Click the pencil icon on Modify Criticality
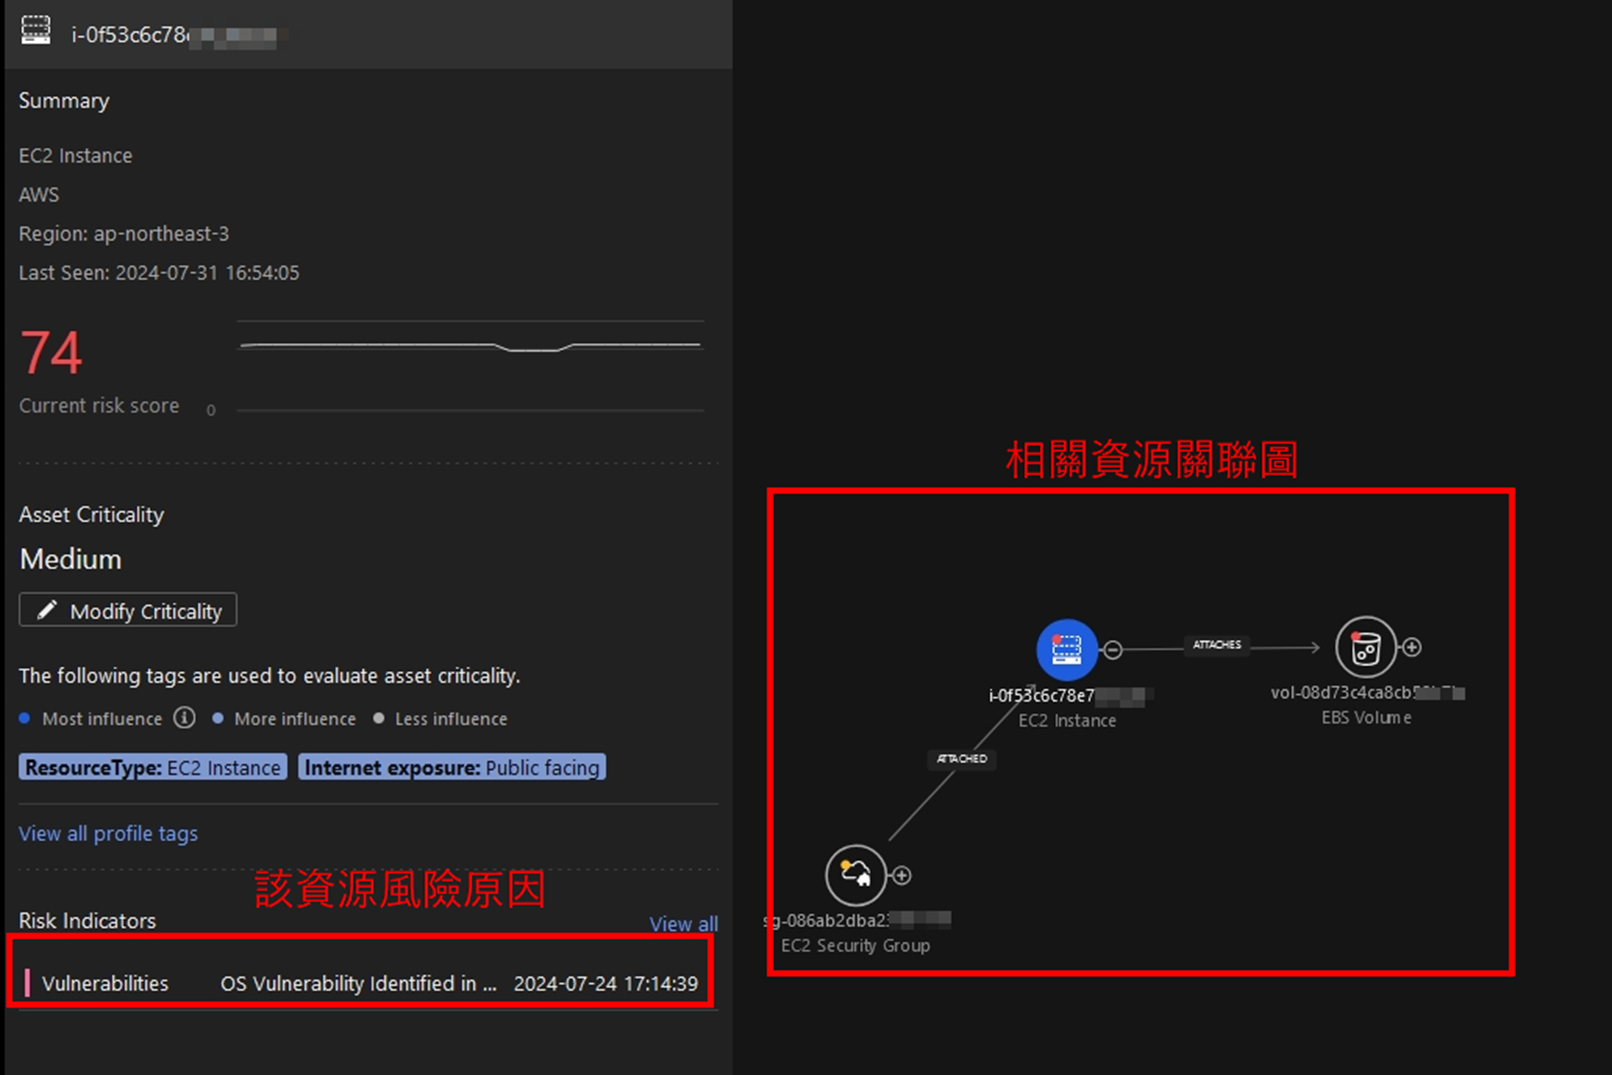1612x1075 pixels. 47,610
